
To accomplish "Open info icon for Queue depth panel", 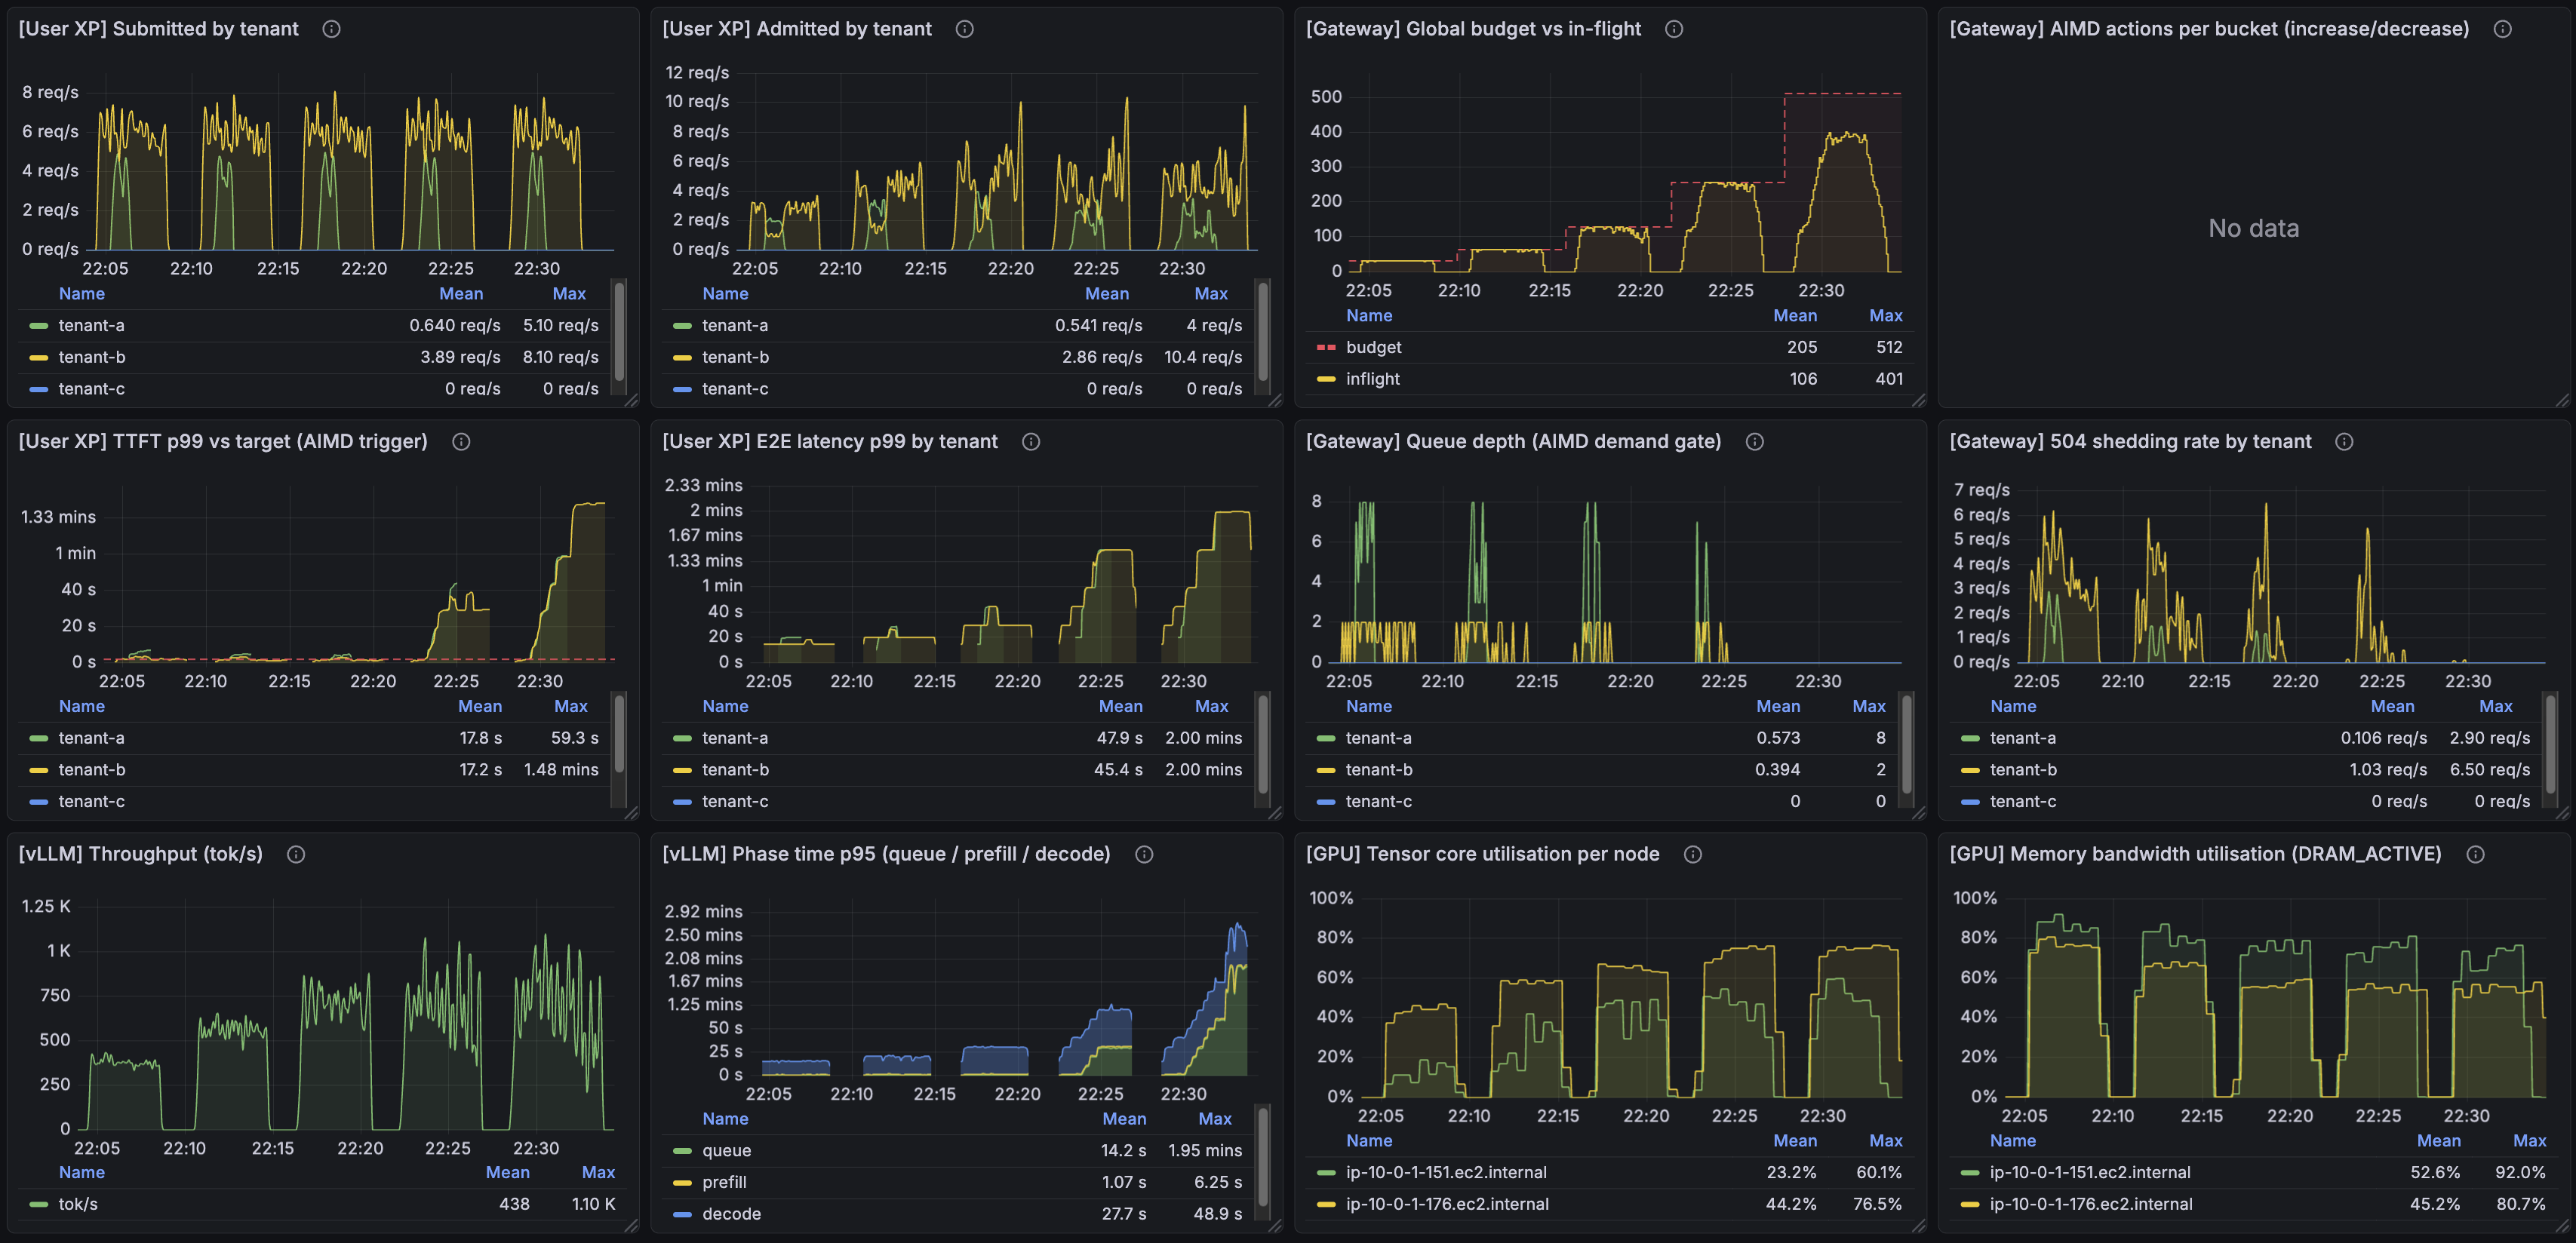I will (1754, 442).
